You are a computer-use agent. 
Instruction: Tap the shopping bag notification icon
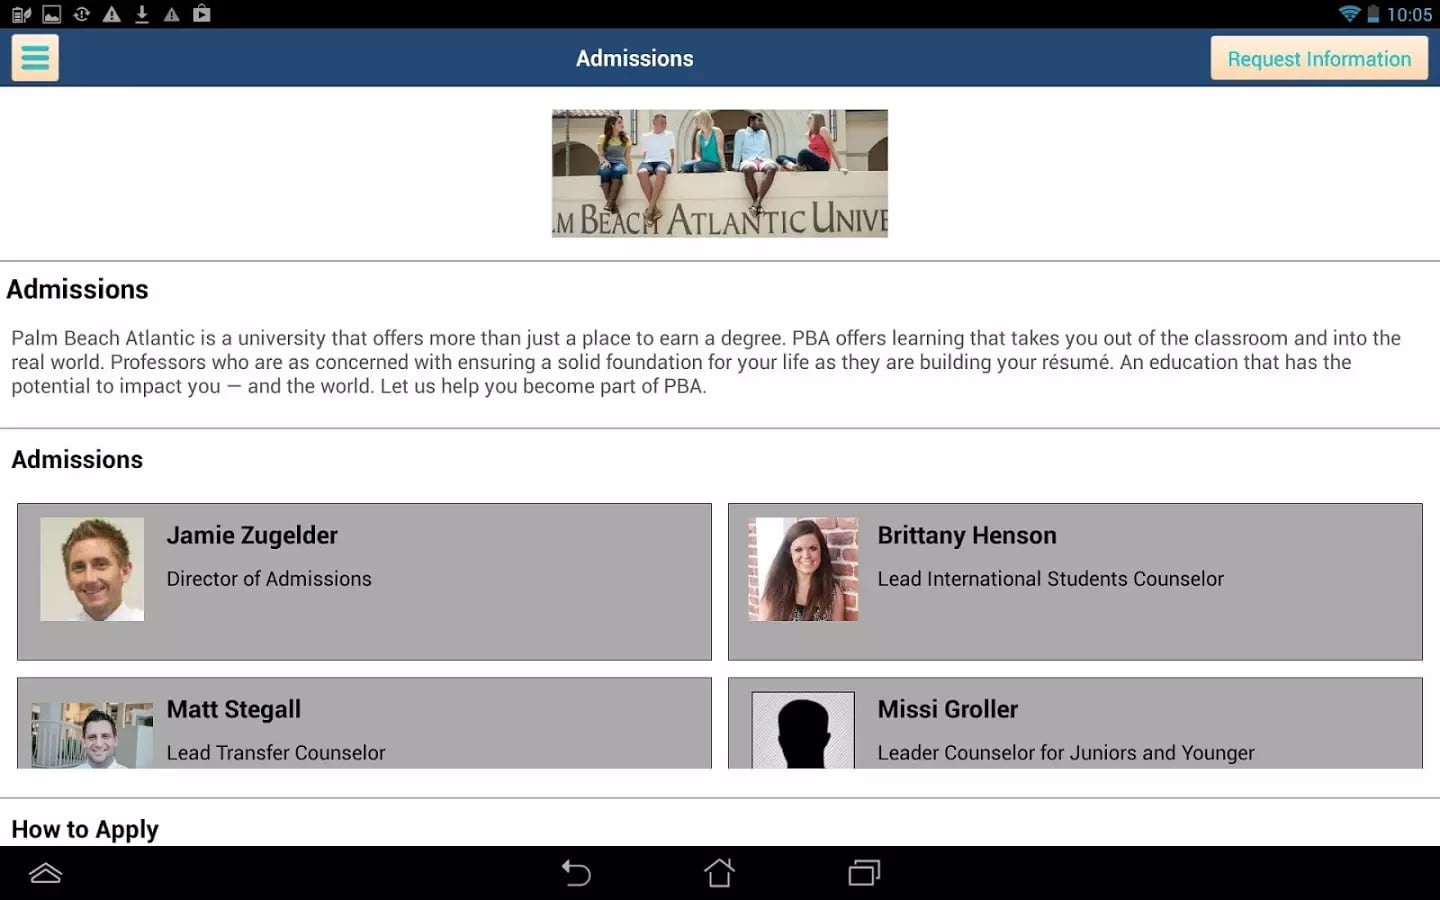click(x=202, y=13)
